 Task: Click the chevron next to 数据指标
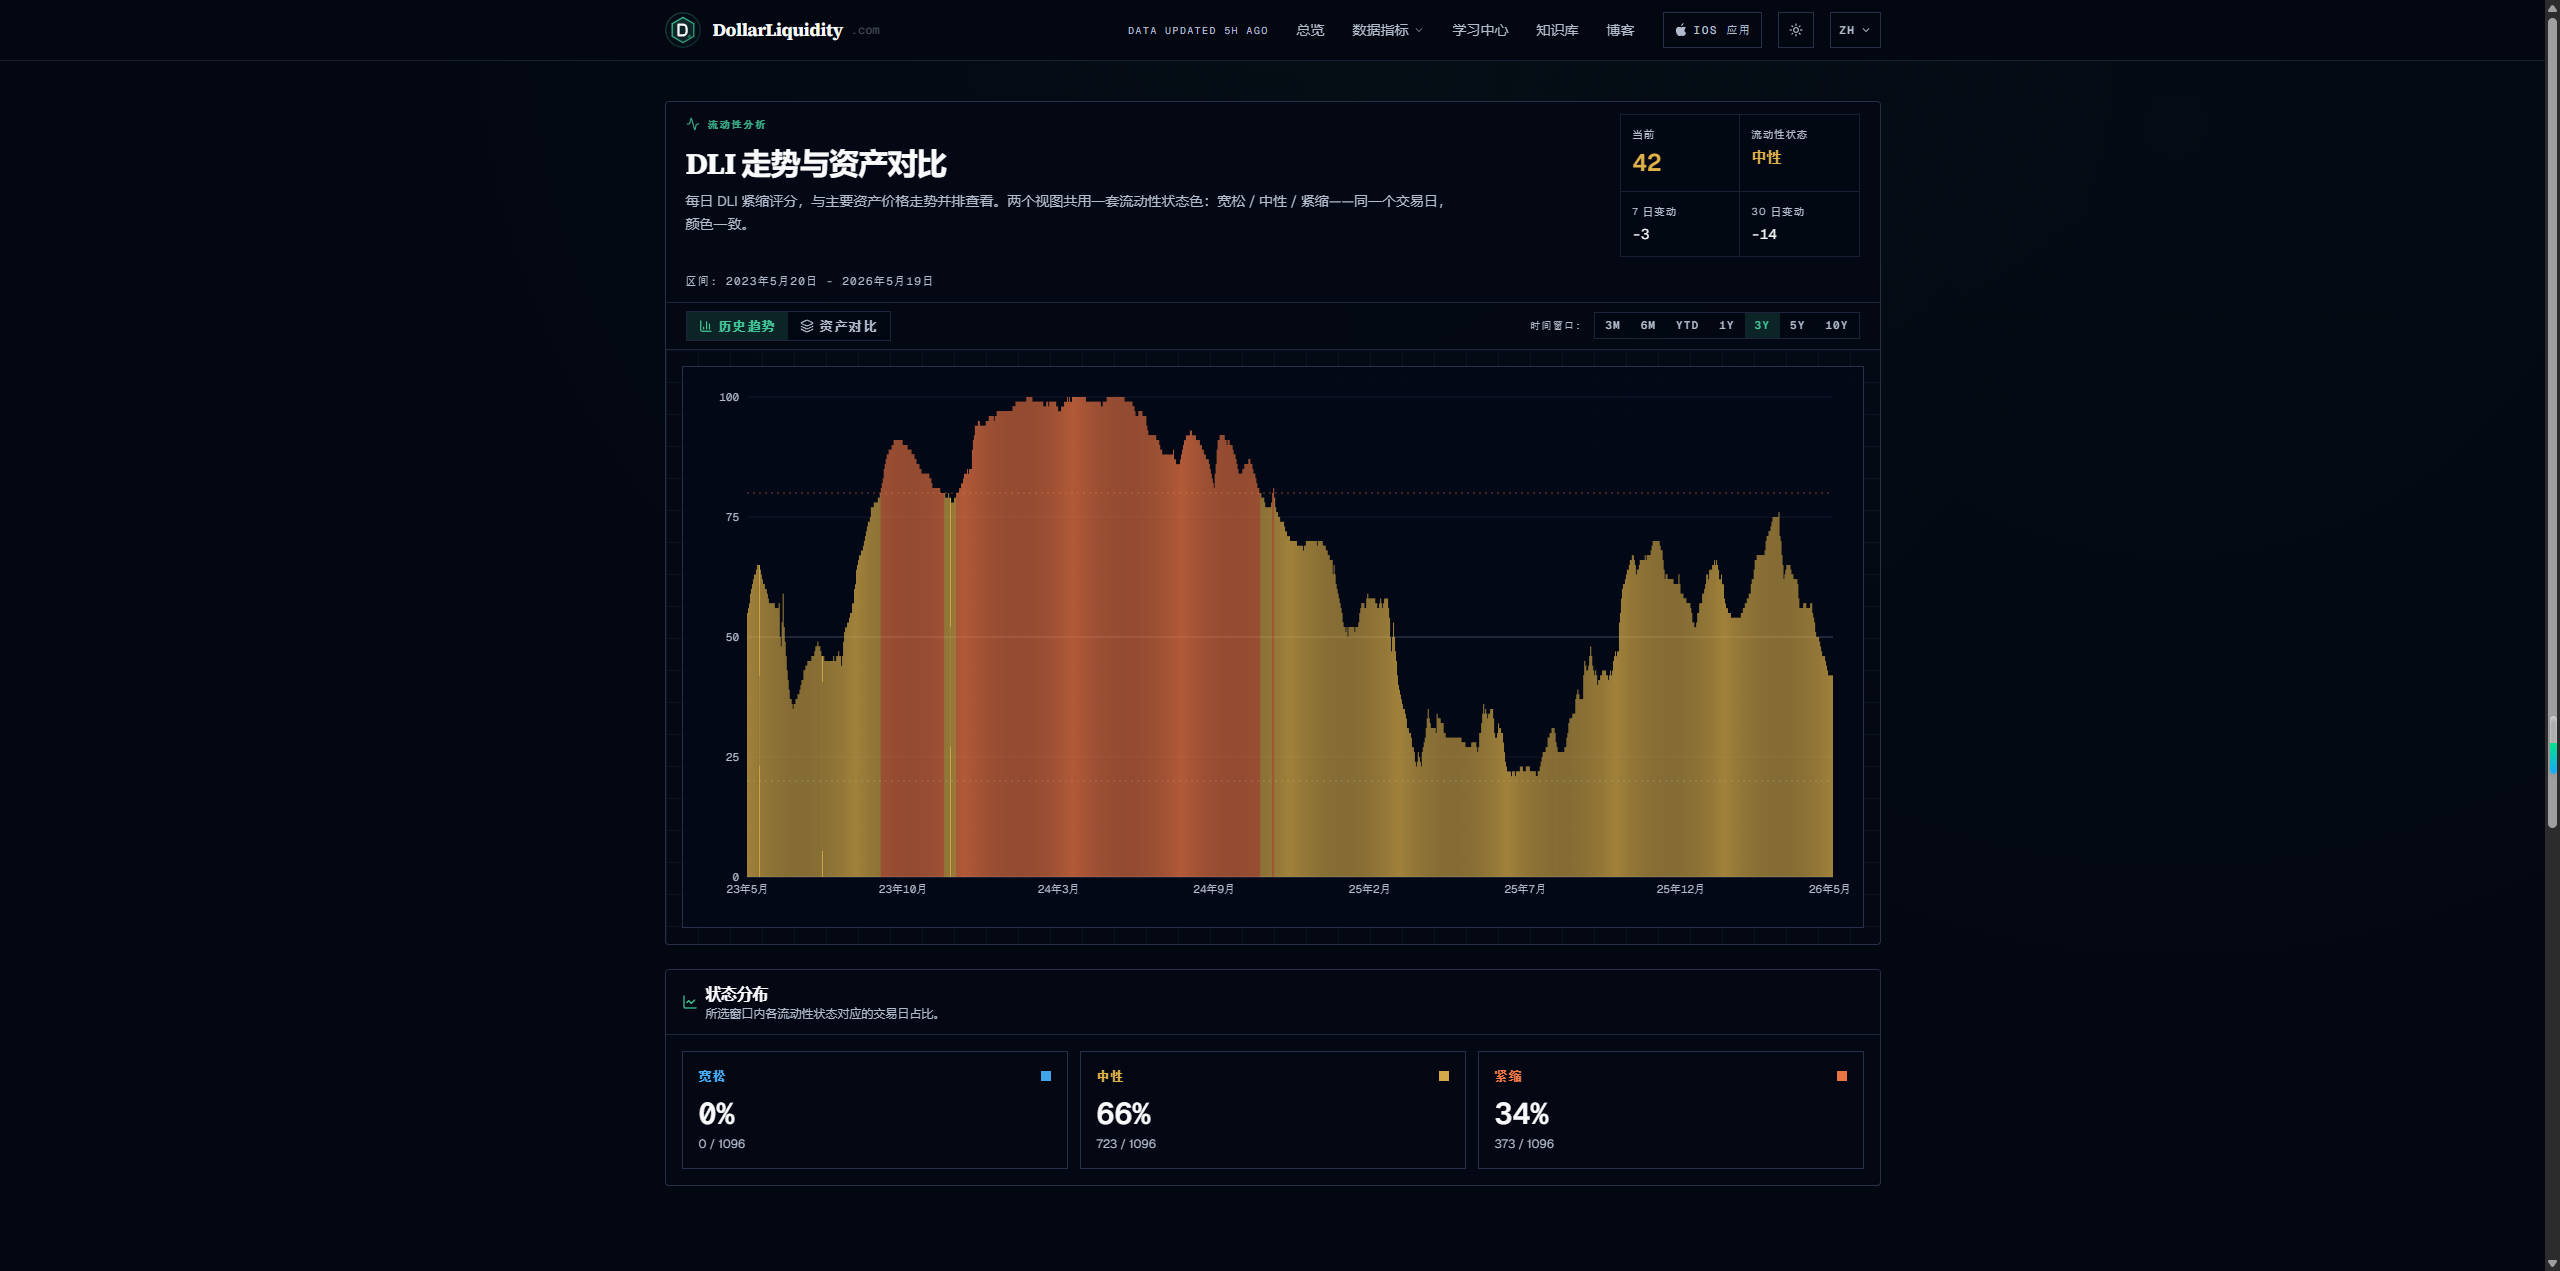(x=1418, y=30)
